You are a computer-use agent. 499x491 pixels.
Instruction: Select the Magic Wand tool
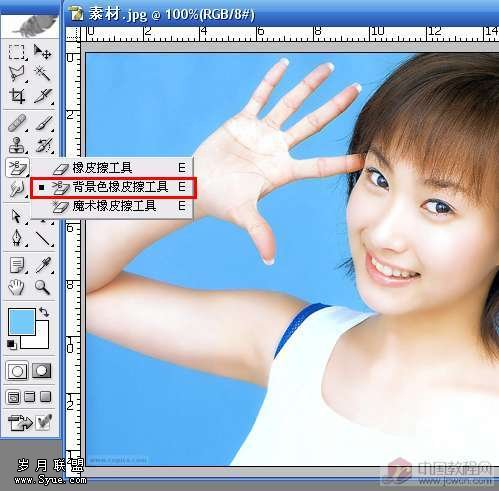tap(42, 74)
